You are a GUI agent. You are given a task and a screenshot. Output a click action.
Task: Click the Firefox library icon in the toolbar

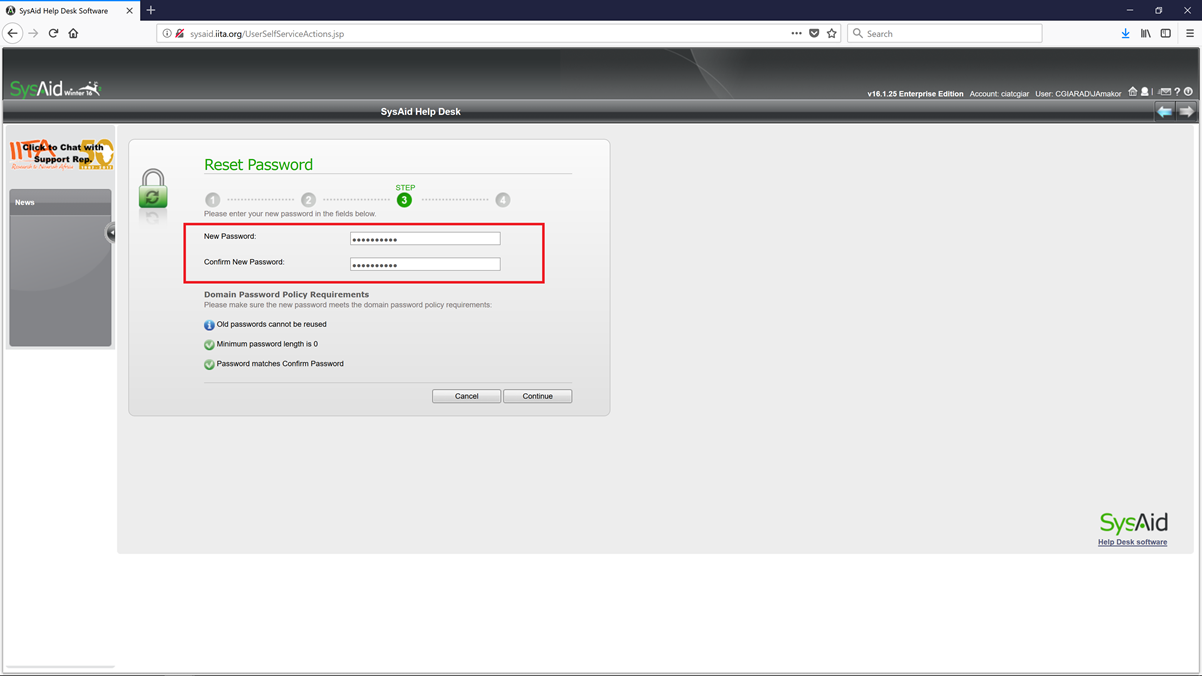click(1145, 33)
